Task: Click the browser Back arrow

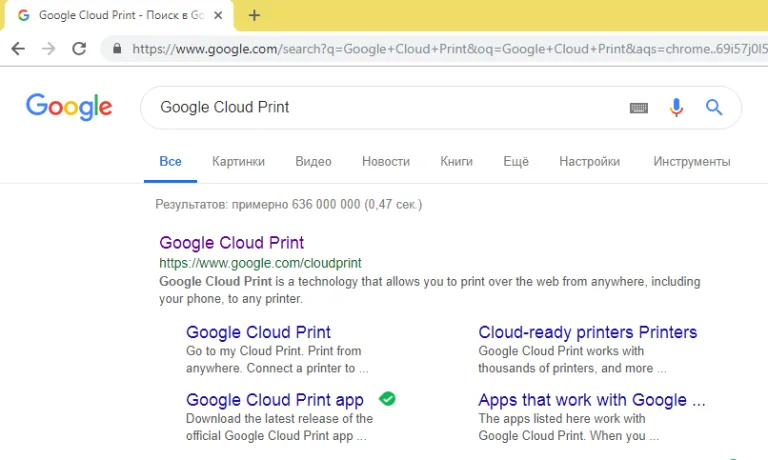Action: pos(18,48)
